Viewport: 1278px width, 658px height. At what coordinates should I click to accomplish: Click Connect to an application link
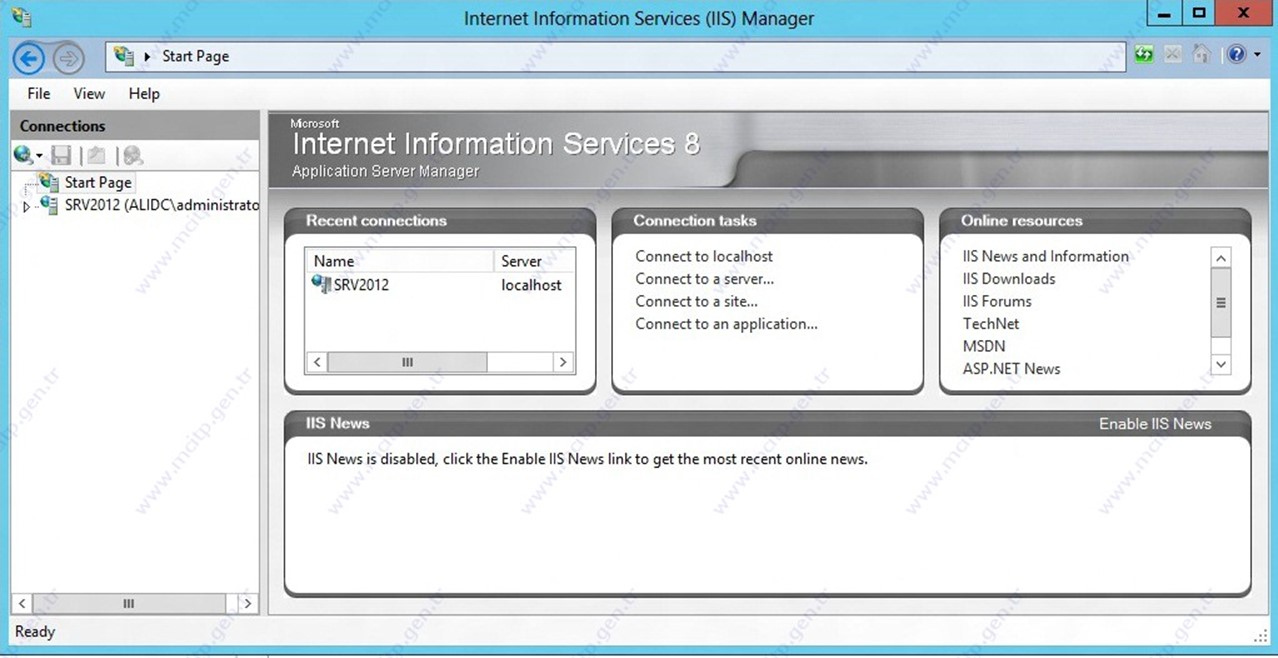tap(726, 324)
